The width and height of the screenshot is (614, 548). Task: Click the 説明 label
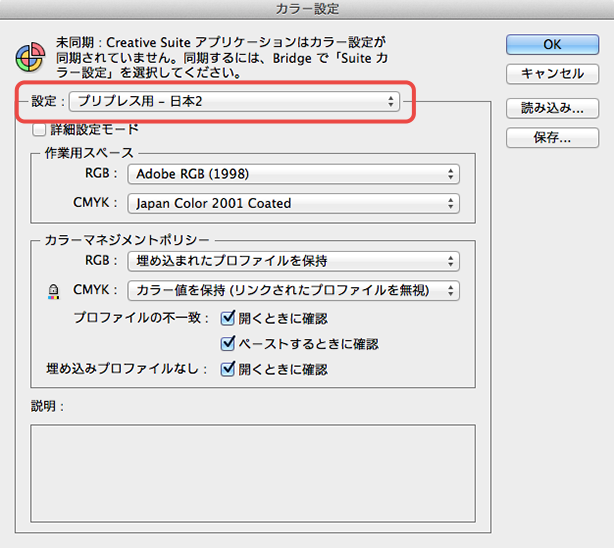coord(47,406)
